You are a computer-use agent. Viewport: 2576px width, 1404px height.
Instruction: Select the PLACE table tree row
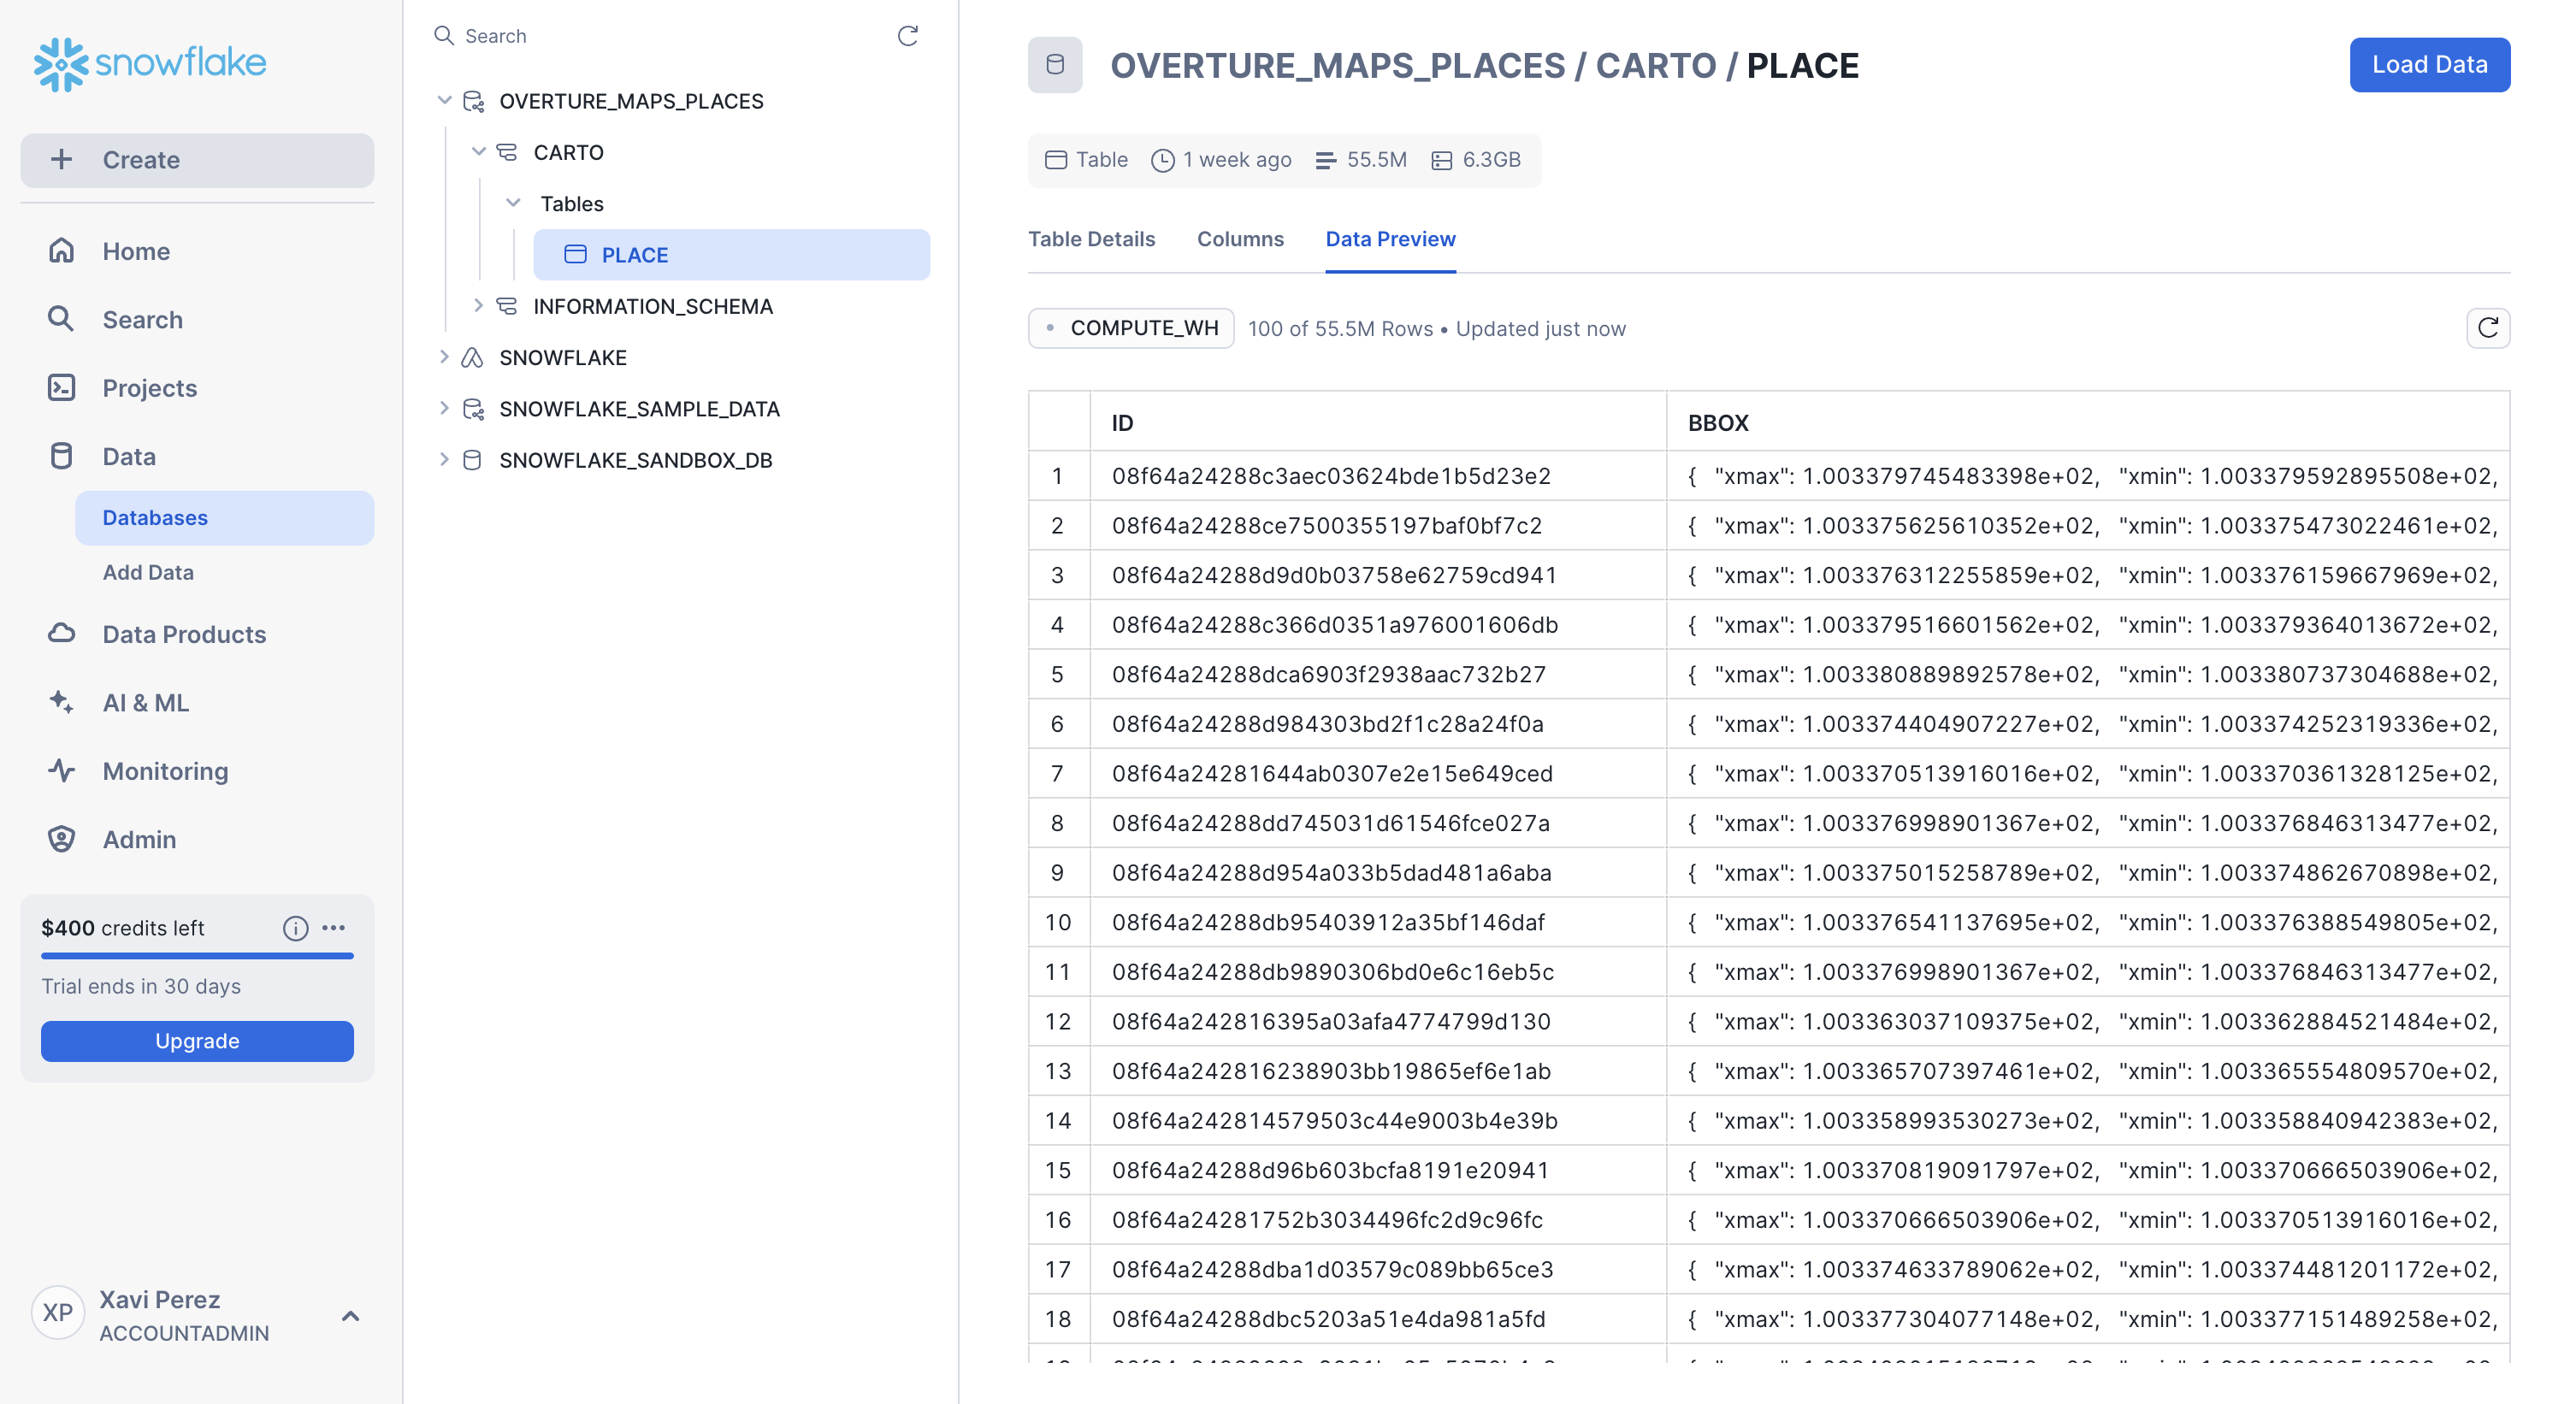point(731,254)
